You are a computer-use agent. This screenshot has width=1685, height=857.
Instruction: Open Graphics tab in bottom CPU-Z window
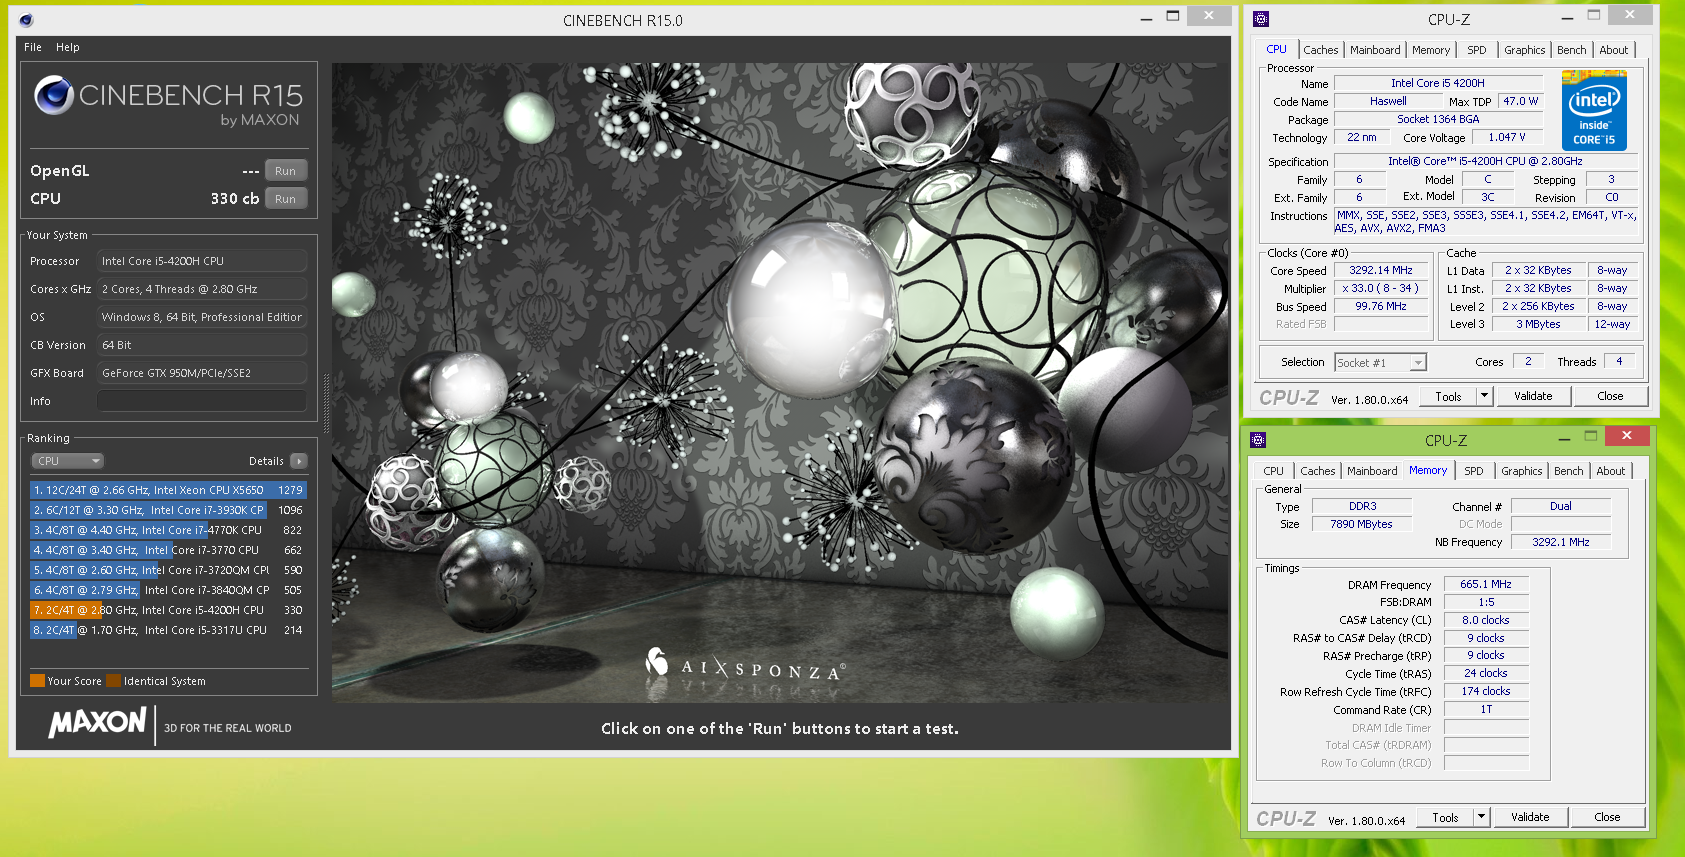(x=1521, y=471)
